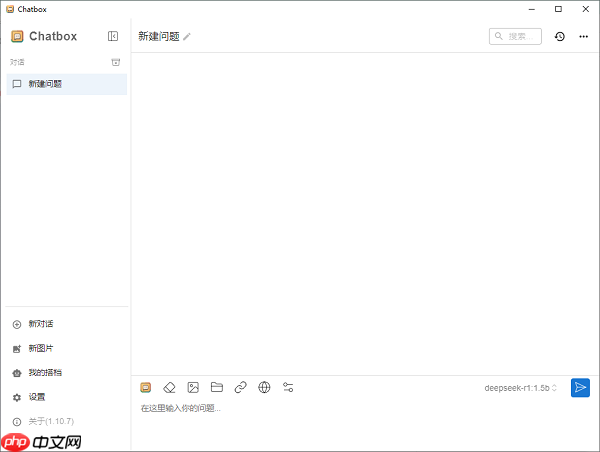This screenshot has height=452, width=600.
Task: Open 我的搭档 partners page
Action: (x=45, y=372)
